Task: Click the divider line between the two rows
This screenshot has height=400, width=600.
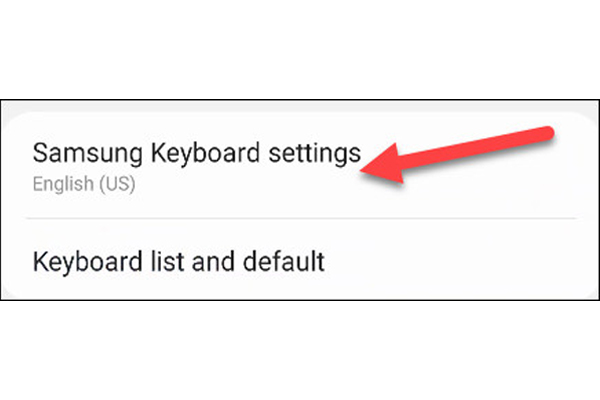Action: click(300, 217)
